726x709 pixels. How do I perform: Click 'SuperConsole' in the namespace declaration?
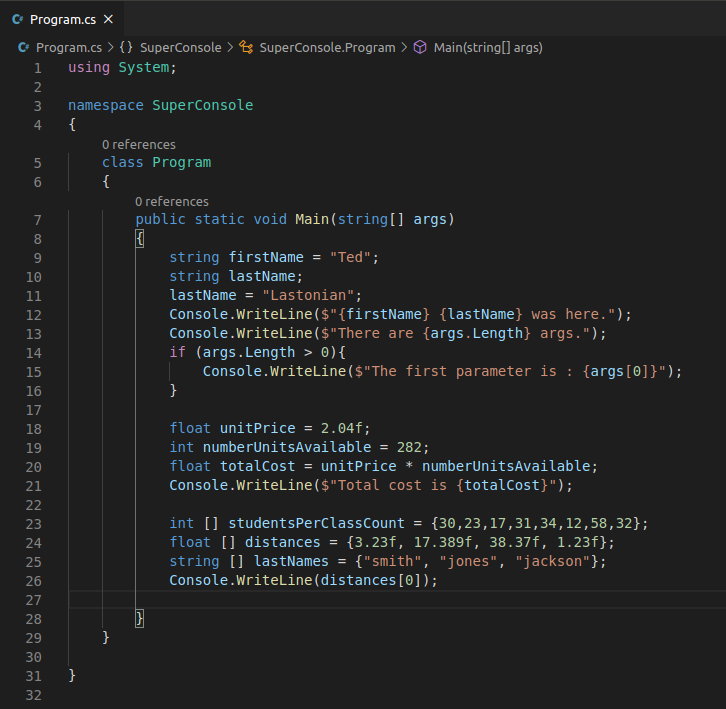[x=203, y=106]
